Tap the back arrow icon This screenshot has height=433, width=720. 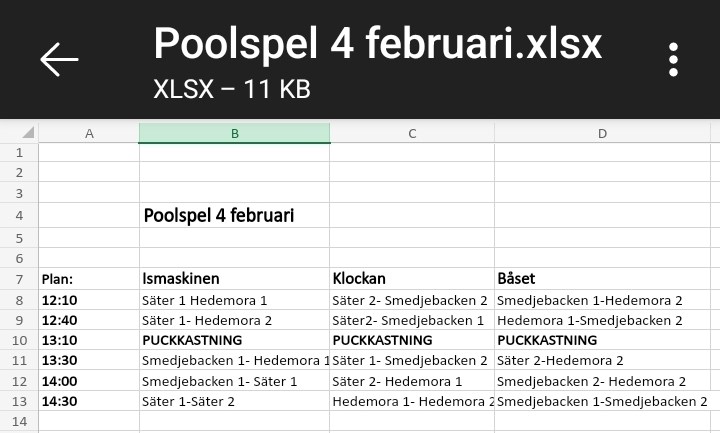59,59
